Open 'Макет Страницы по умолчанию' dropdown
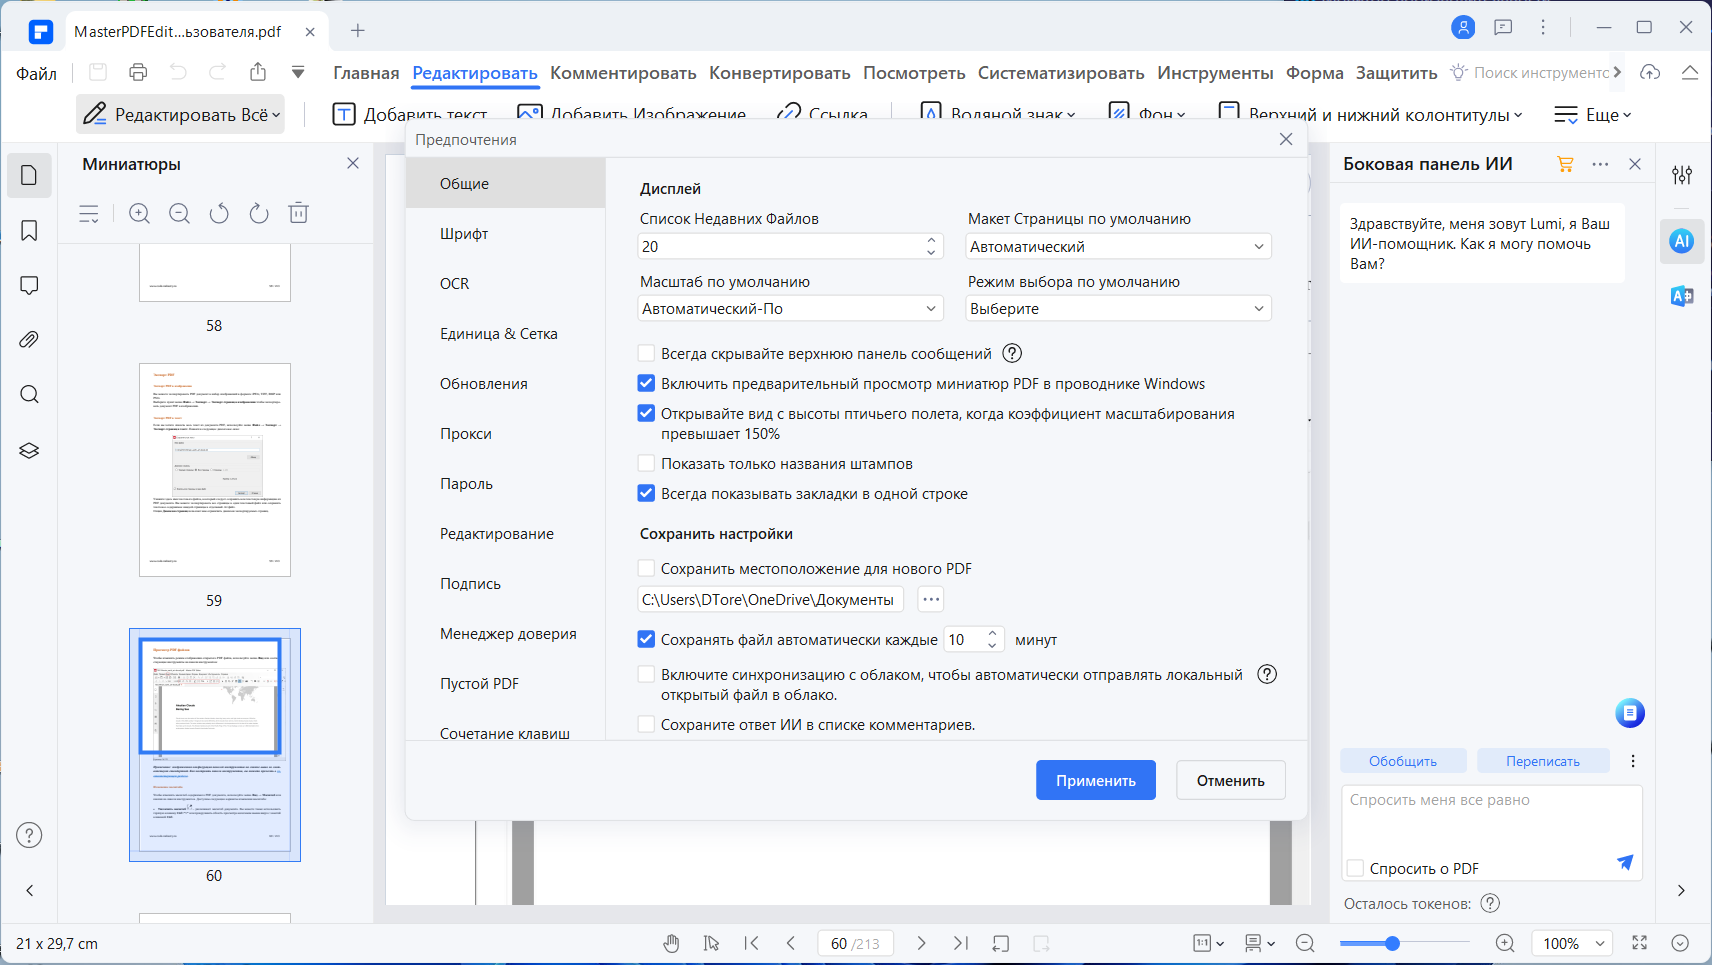 pos(1118,246)
